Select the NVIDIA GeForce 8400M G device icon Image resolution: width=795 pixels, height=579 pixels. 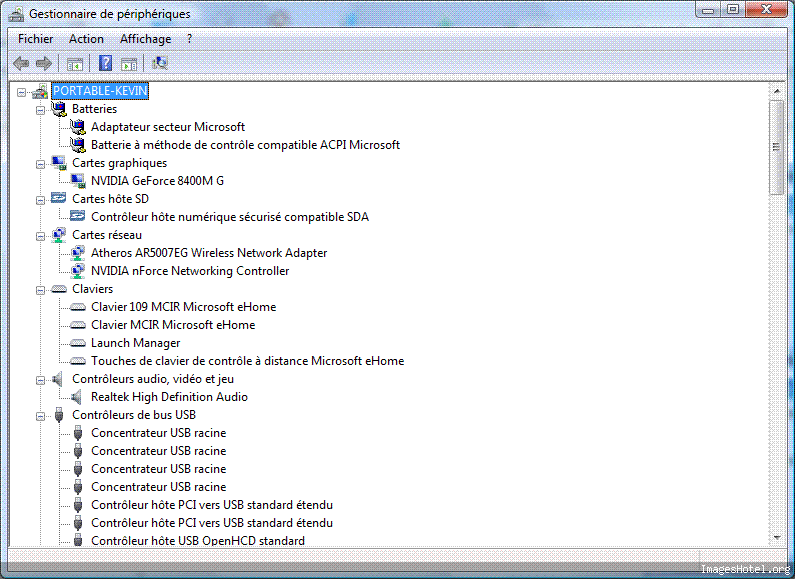[x=78, y=181]
